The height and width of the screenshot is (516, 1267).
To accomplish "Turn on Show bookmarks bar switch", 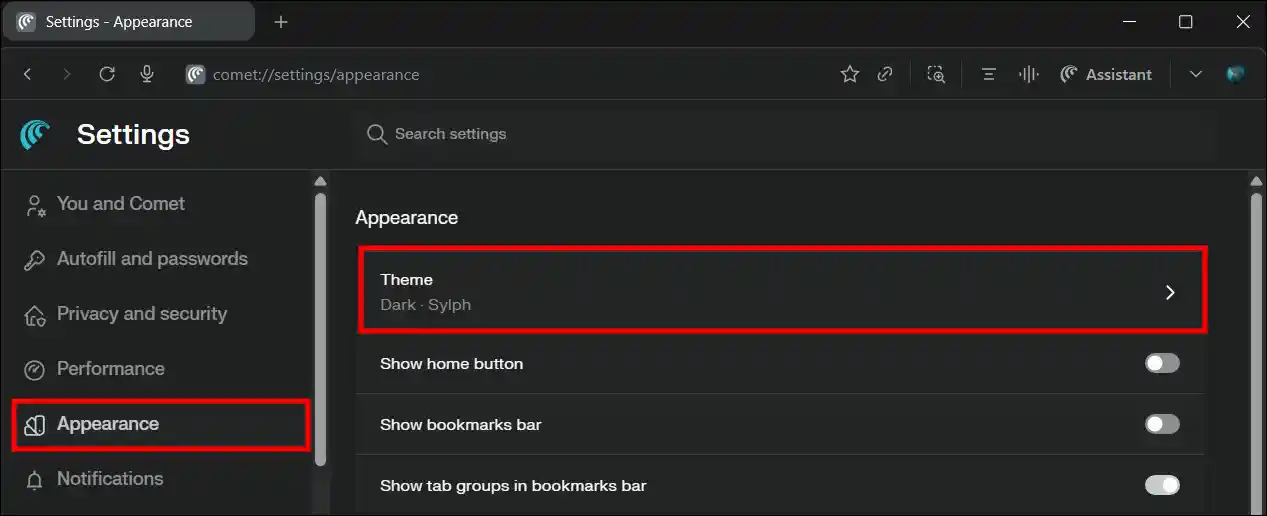I will [x=1162, y=424].
